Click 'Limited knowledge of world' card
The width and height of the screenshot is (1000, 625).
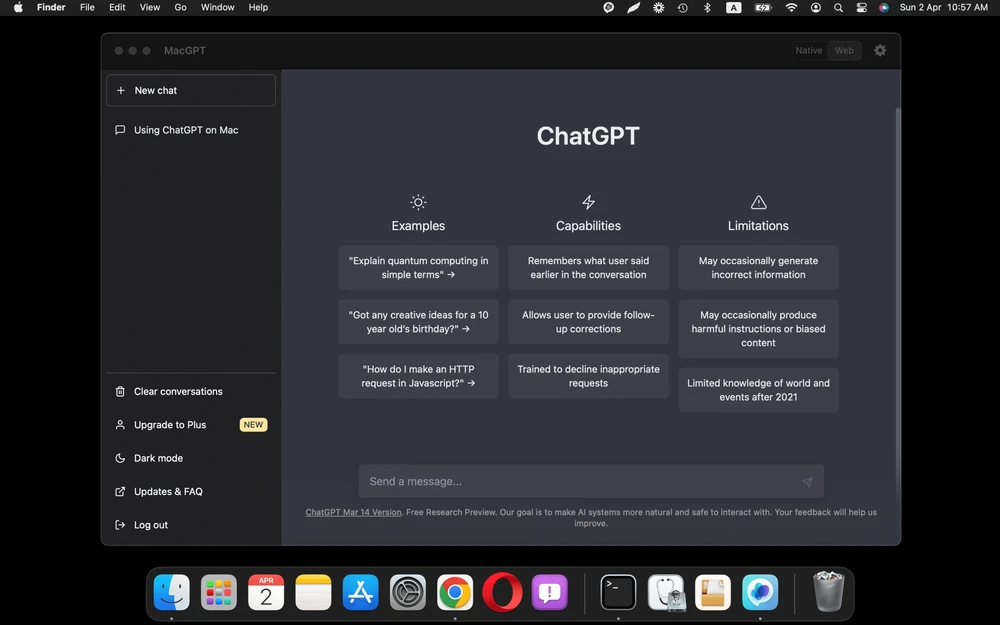coord(758,390)
